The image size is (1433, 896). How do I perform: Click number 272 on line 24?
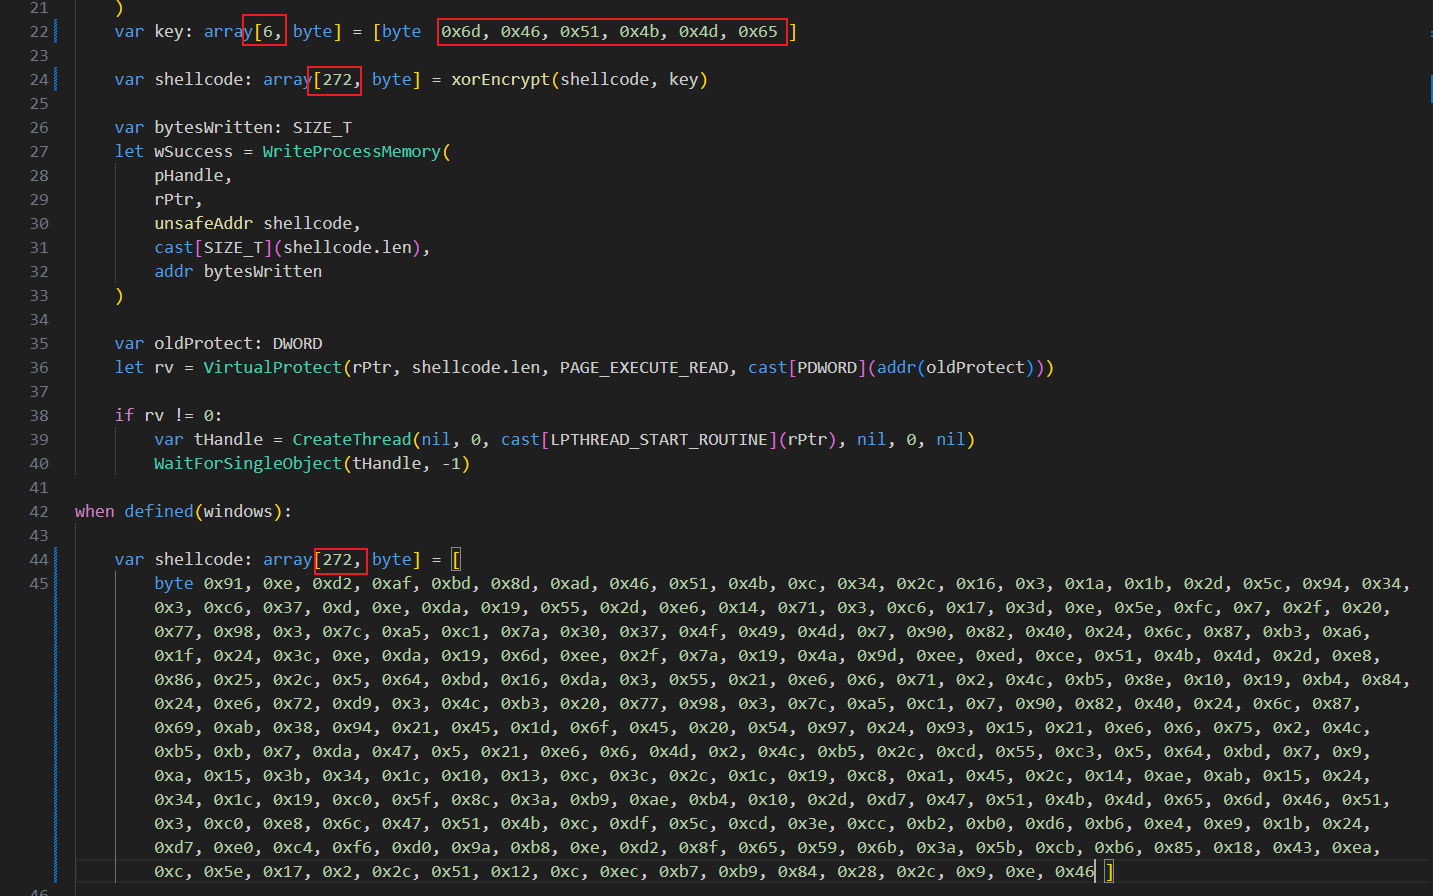coord(337,80)
